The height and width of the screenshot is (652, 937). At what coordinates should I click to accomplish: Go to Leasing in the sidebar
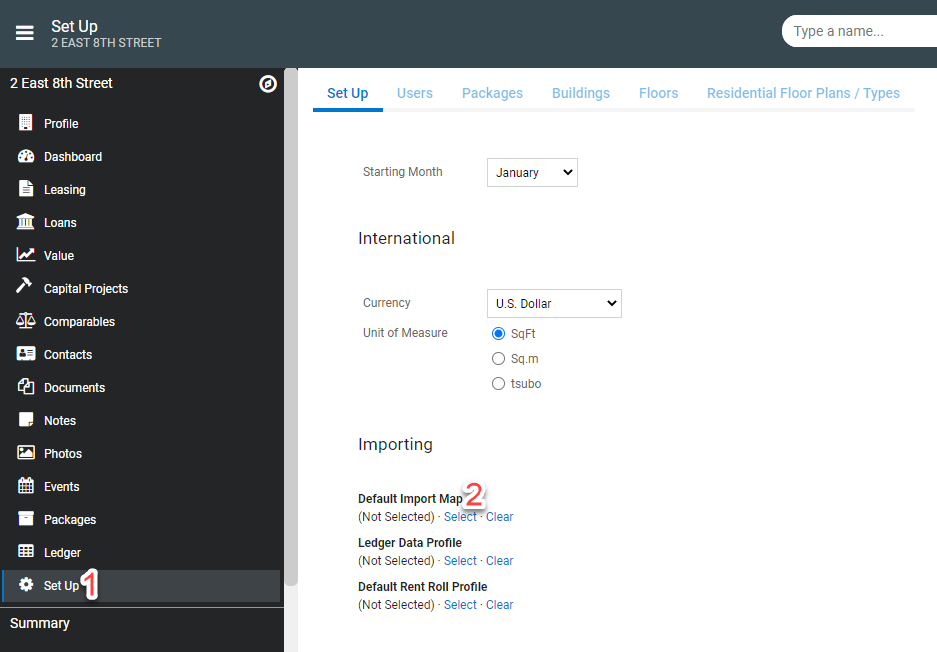point(65,189)
